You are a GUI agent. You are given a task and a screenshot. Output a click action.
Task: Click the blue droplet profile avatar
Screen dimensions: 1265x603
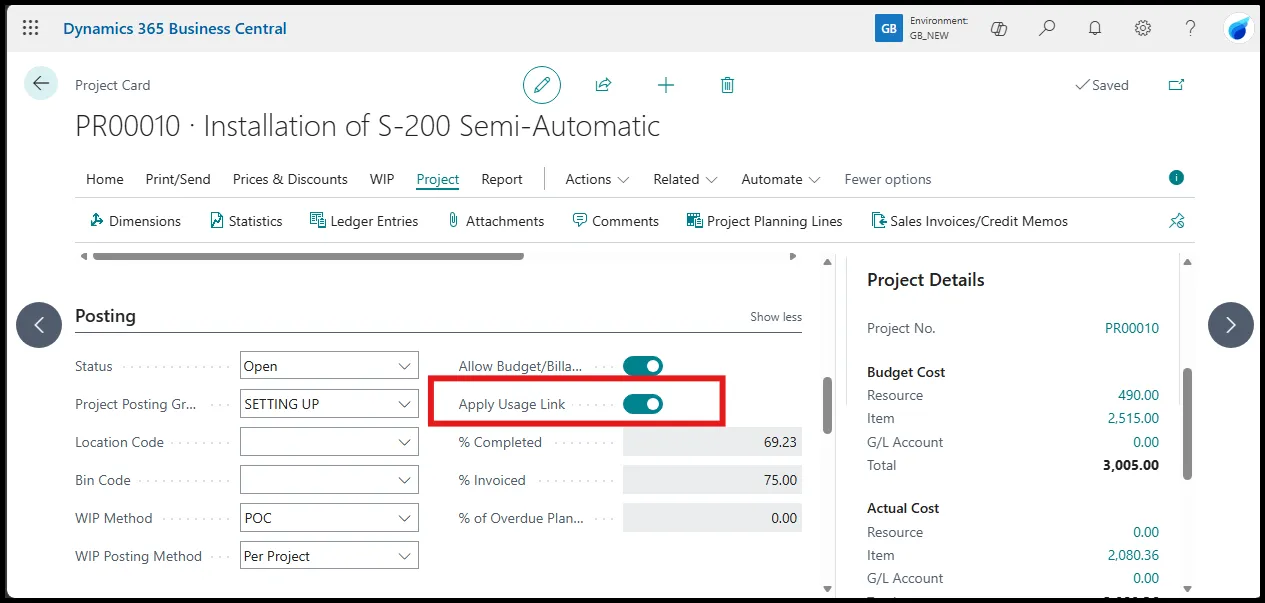1239,28
